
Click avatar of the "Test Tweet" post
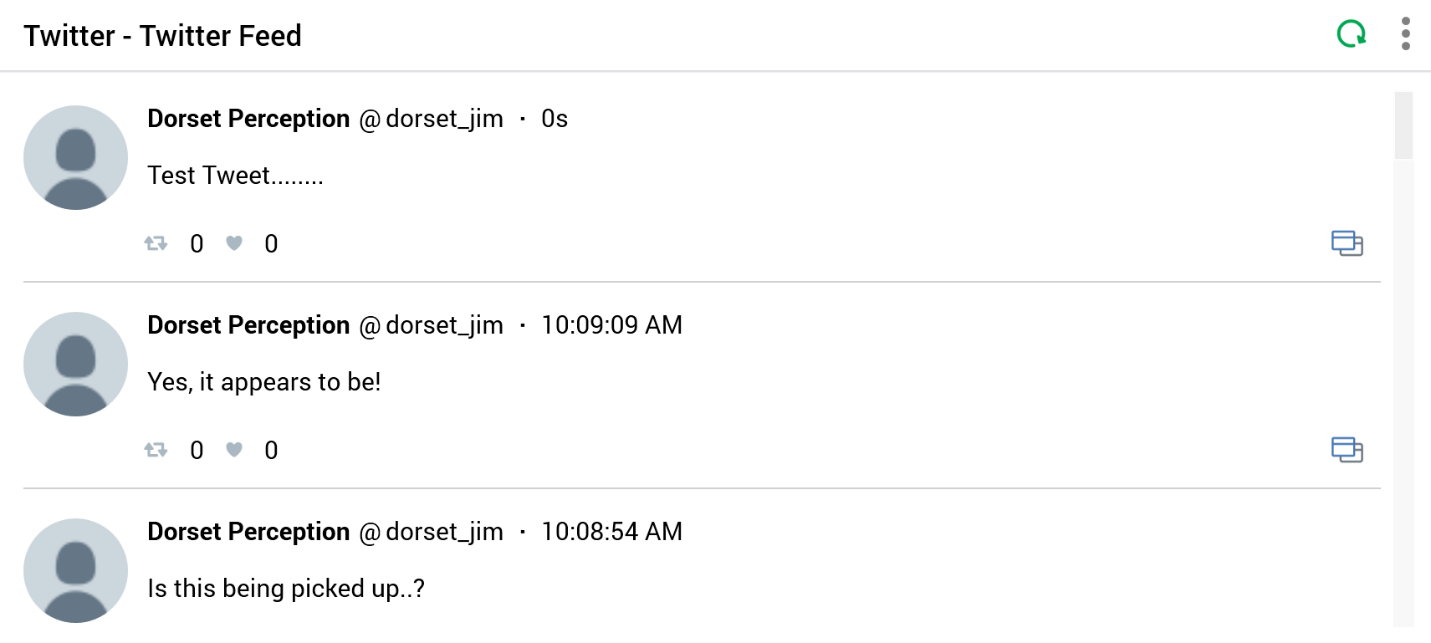(75, 158)
